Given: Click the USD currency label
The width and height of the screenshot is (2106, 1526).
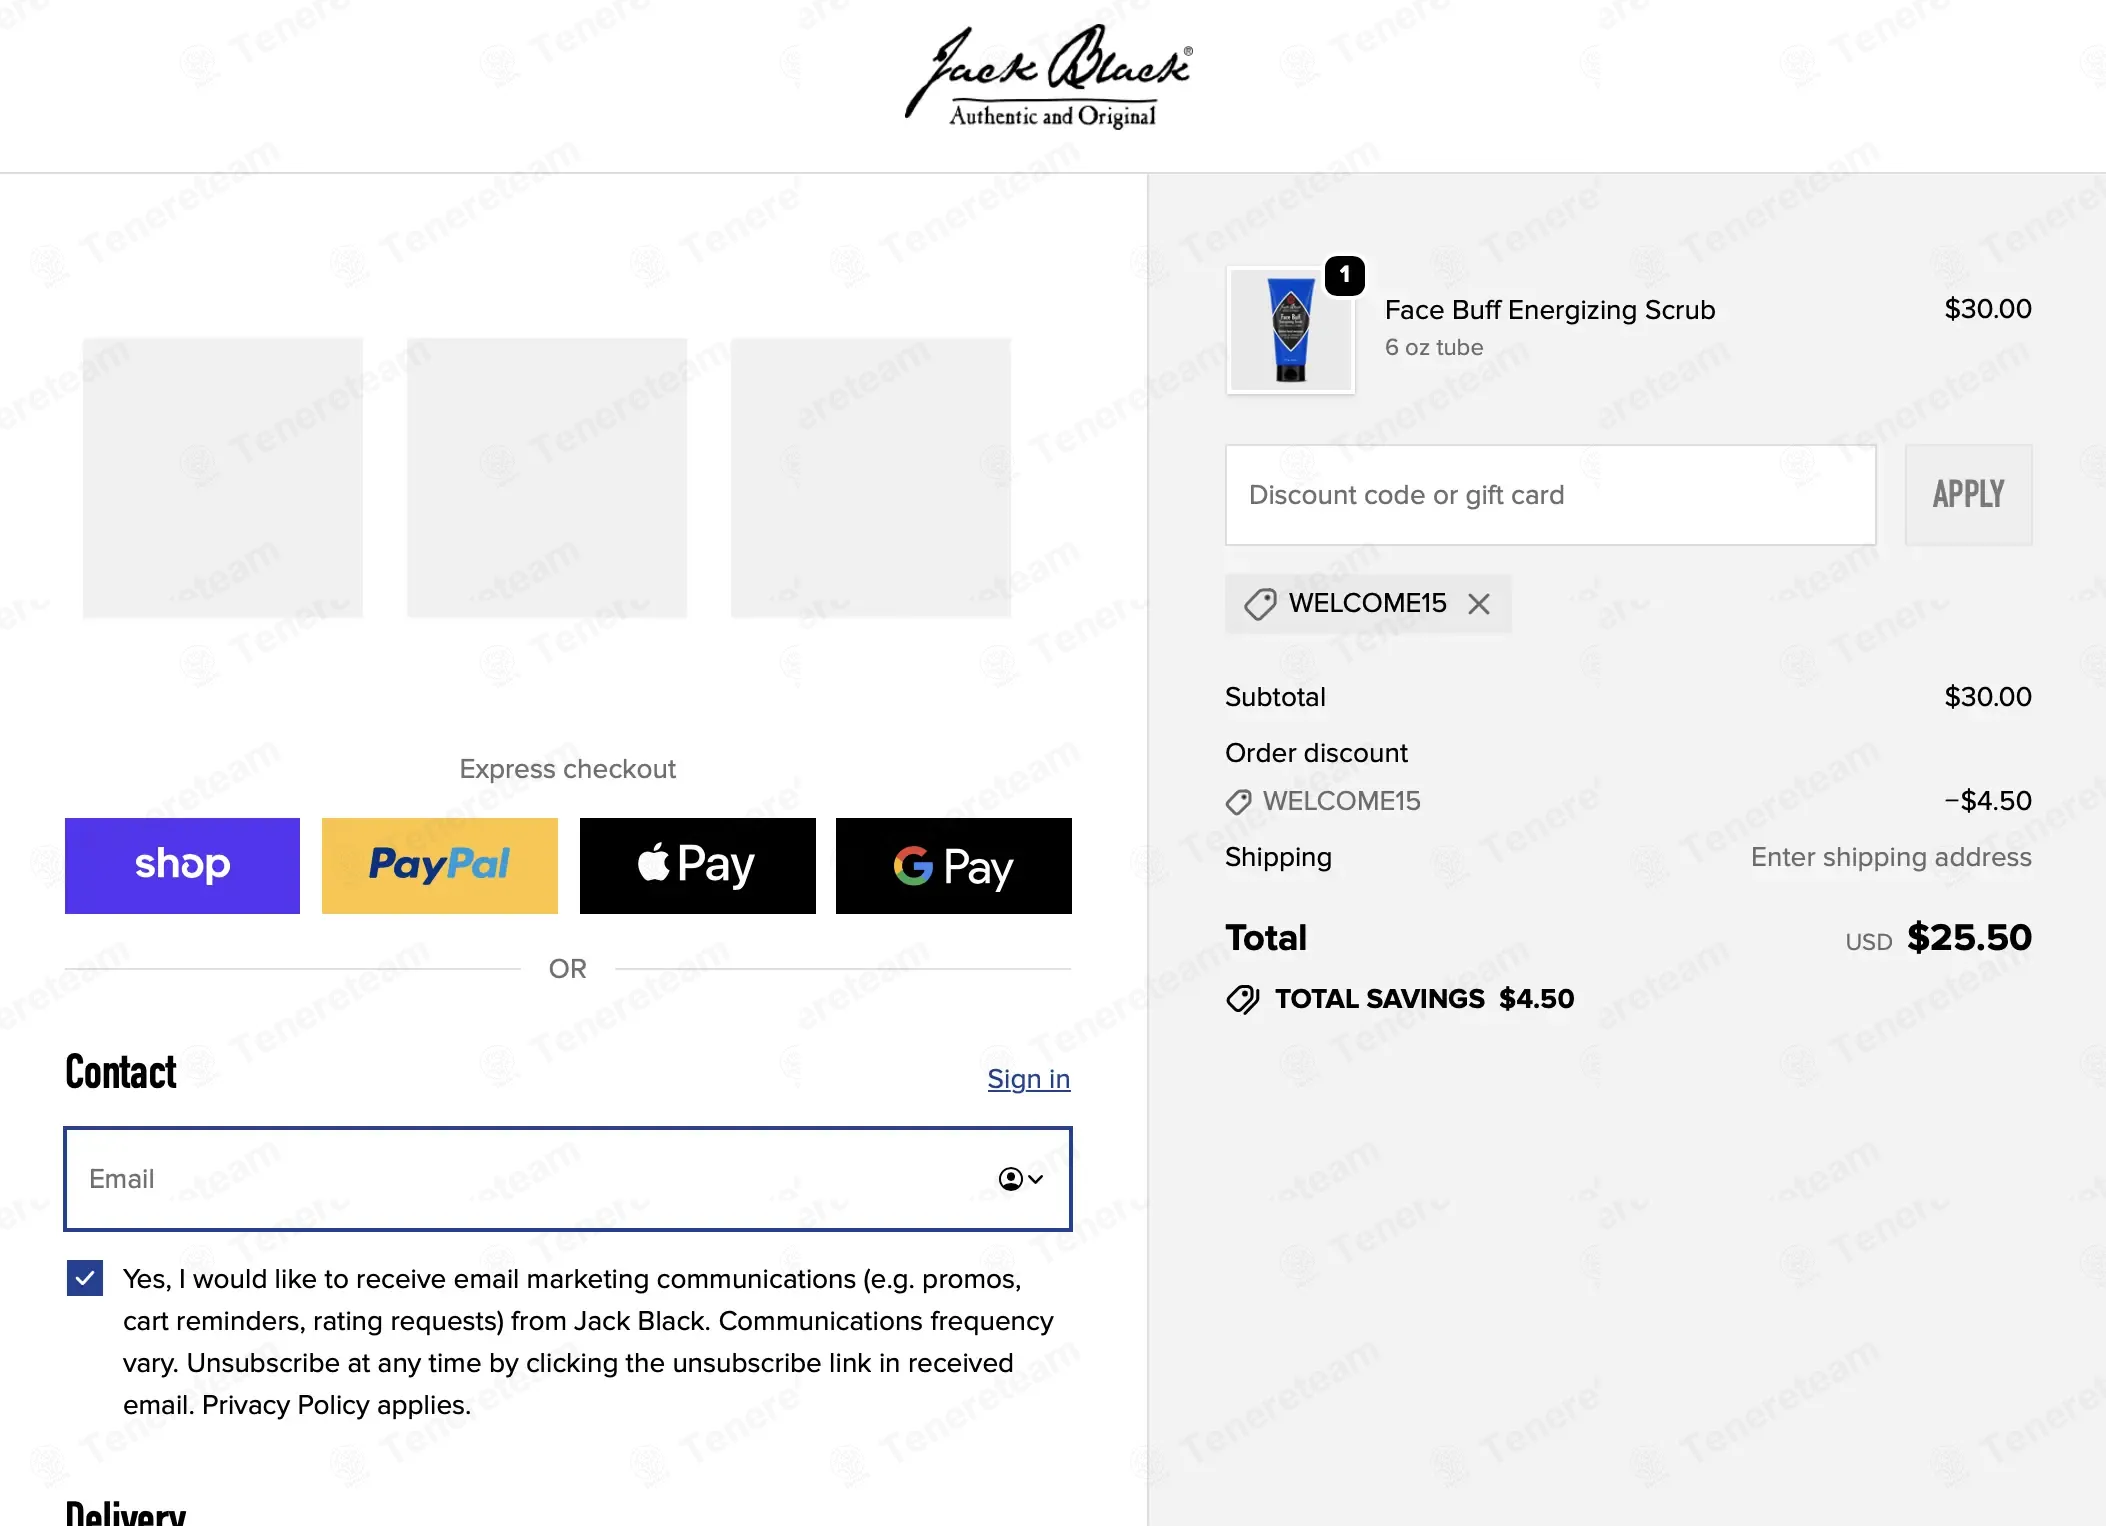Looking at the screenshot, I should click(x=1869, y=942).
